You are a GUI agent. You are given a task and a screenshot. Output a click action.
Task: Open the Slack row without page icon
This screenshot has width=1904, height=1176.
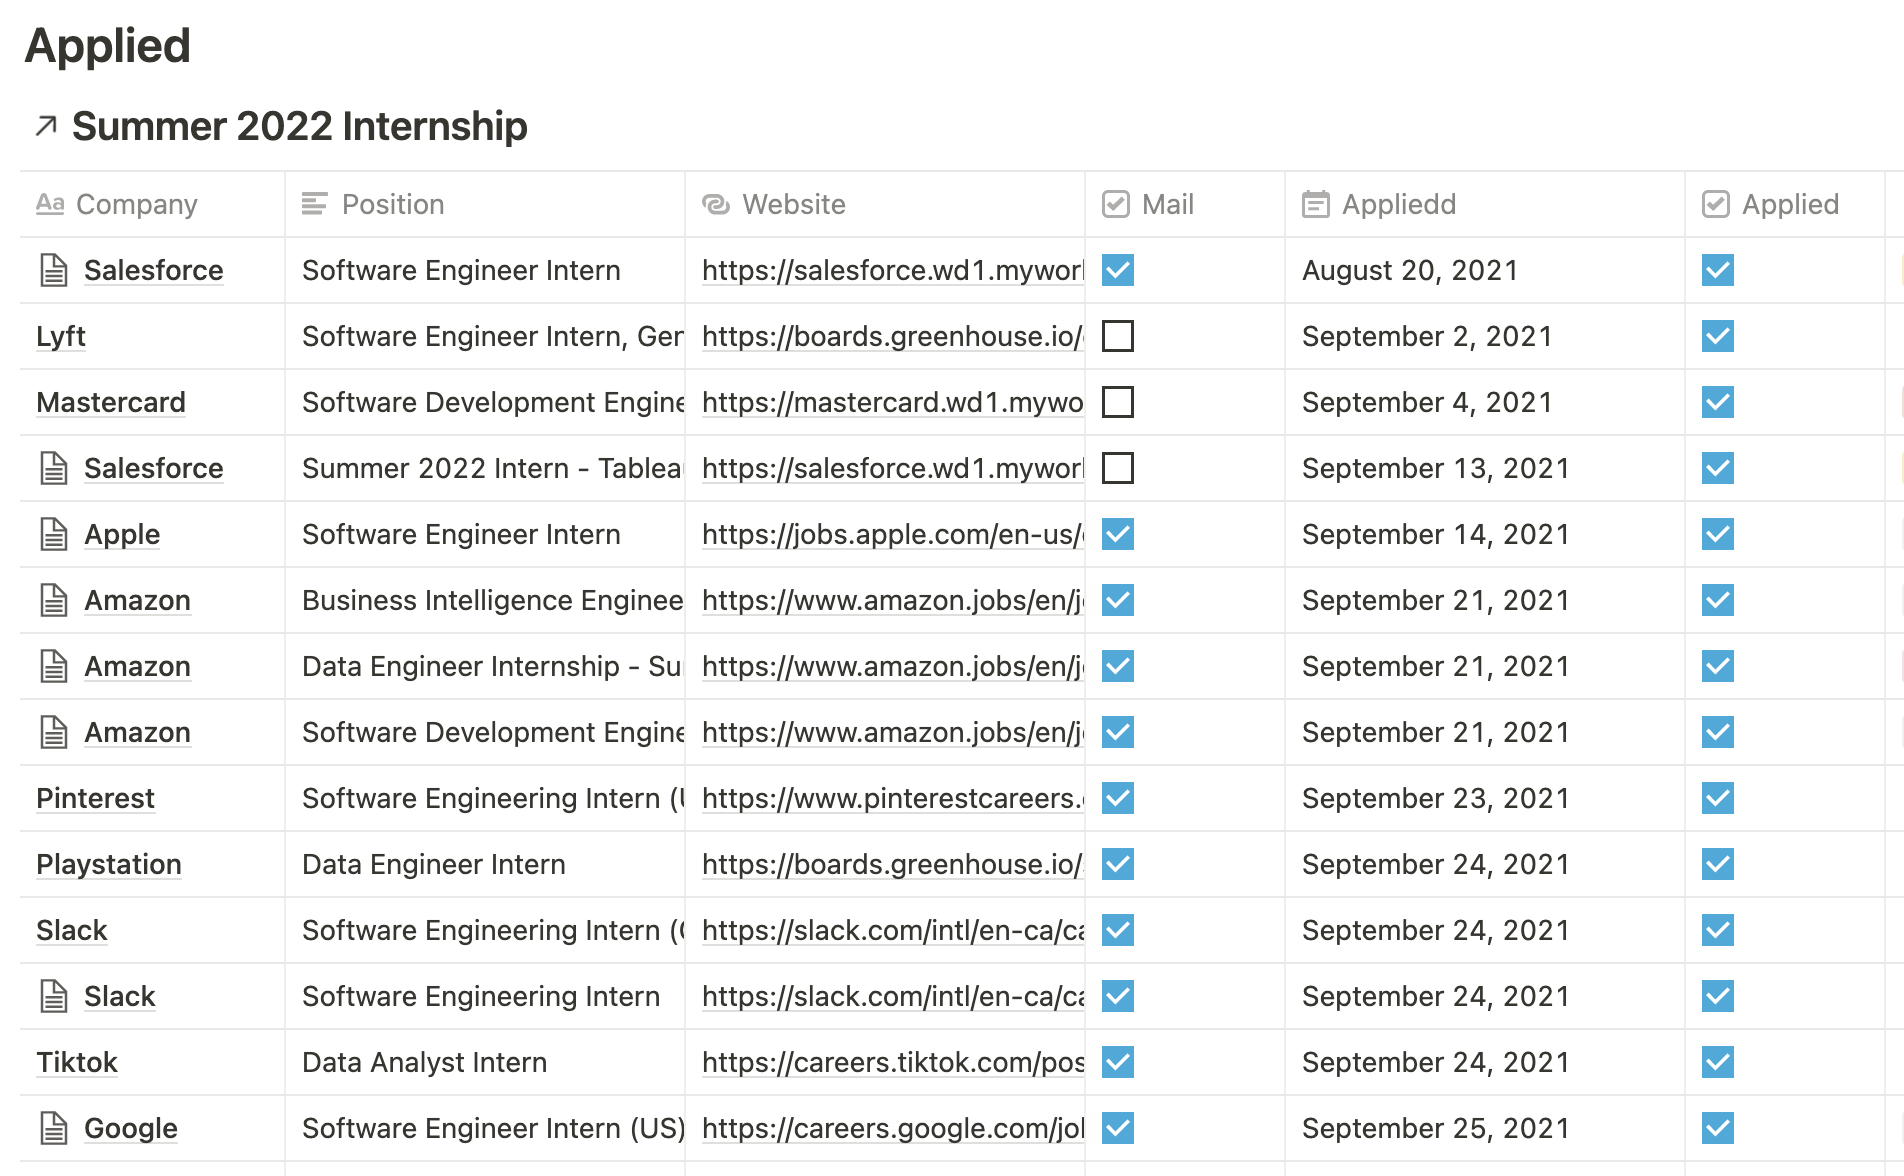(71, 930)
